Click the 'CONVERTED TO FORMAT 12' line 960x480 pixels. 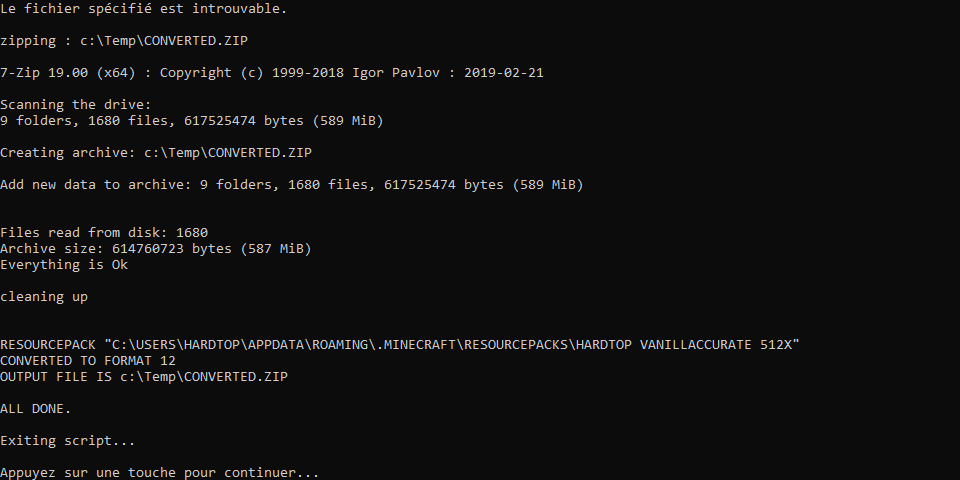click(x=88, y=361)
